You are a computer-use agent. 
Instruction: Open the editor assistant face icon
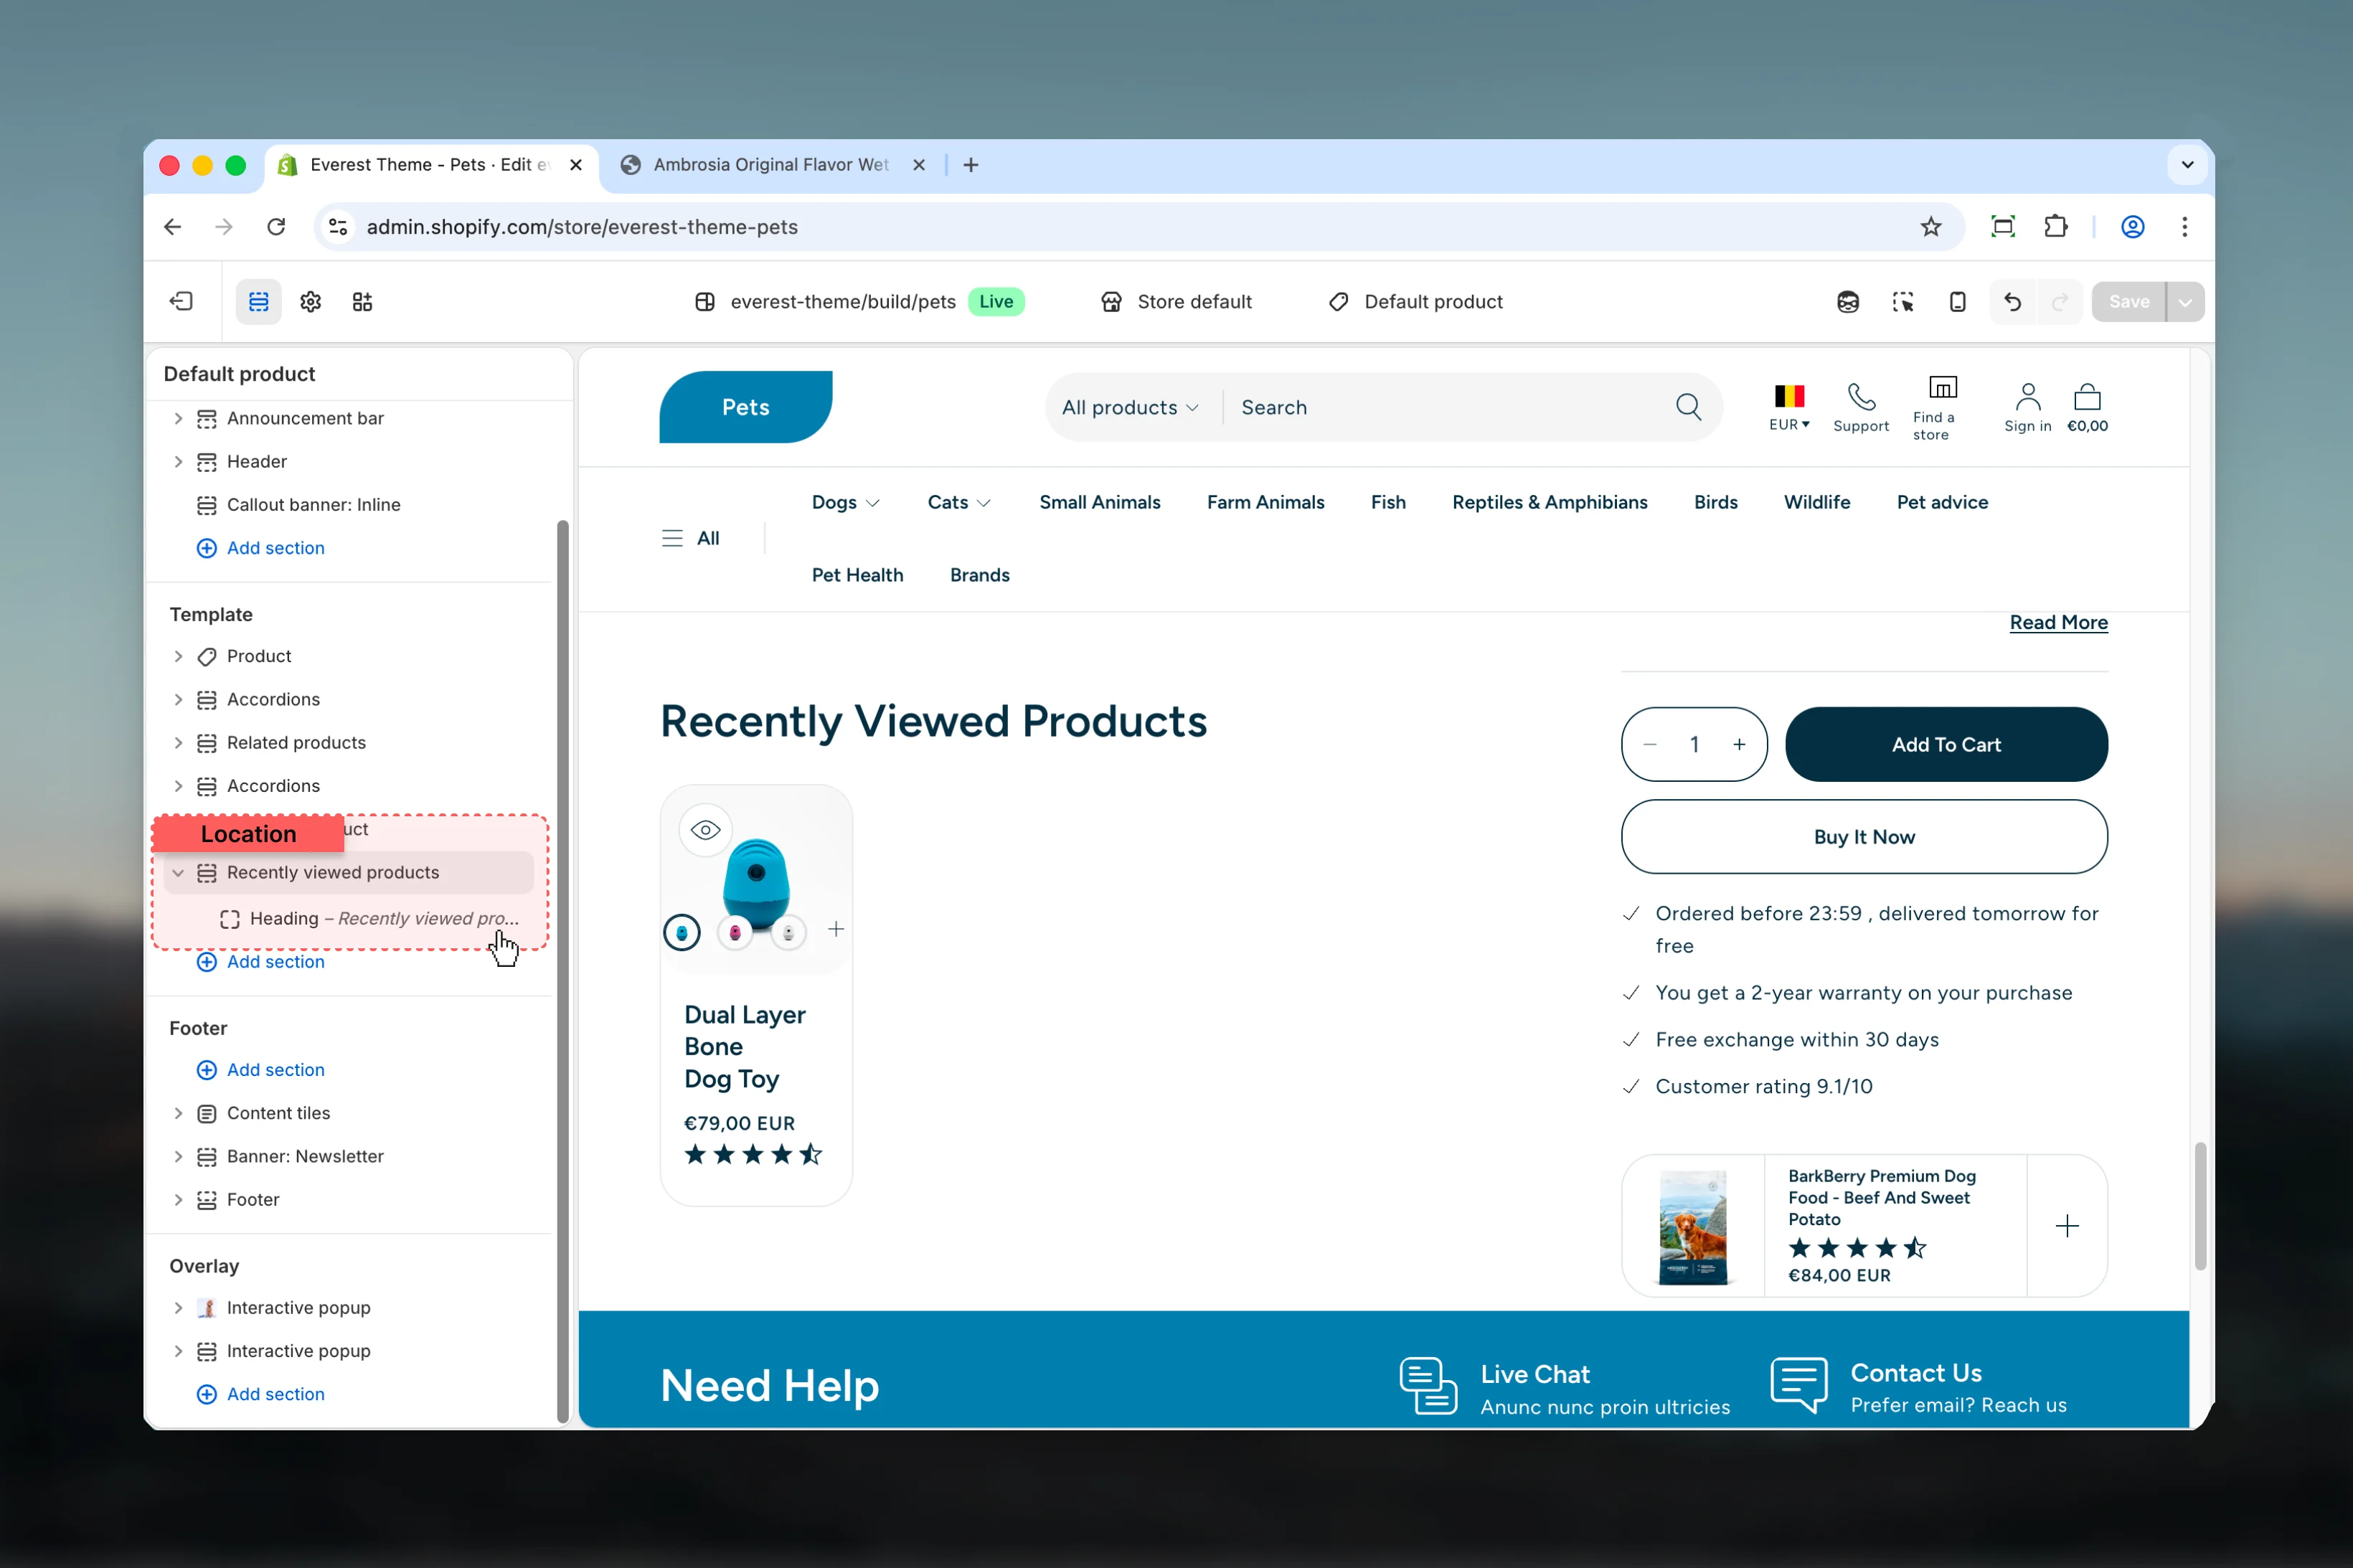click(1848, 301)
